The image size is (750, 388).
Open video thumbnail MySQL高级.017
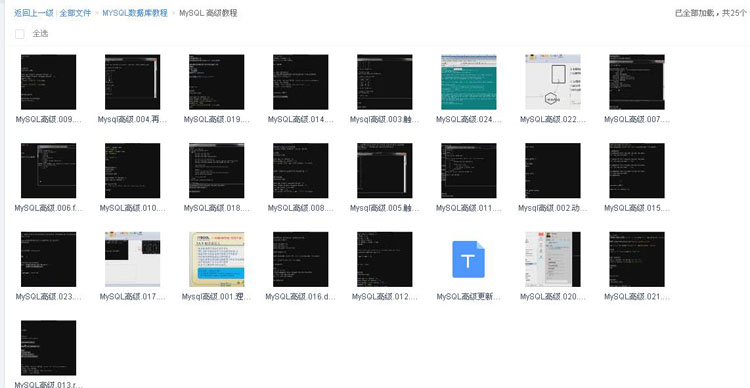[x=132, y=259]
